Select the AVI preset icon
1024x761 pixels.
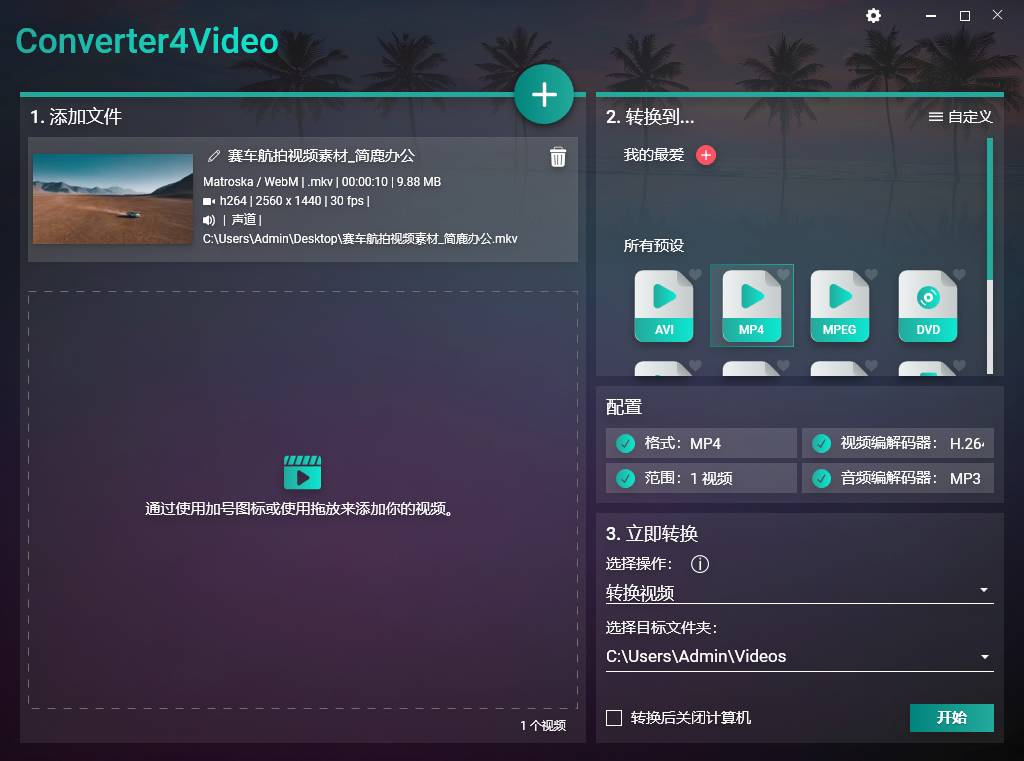click(663, 305)
